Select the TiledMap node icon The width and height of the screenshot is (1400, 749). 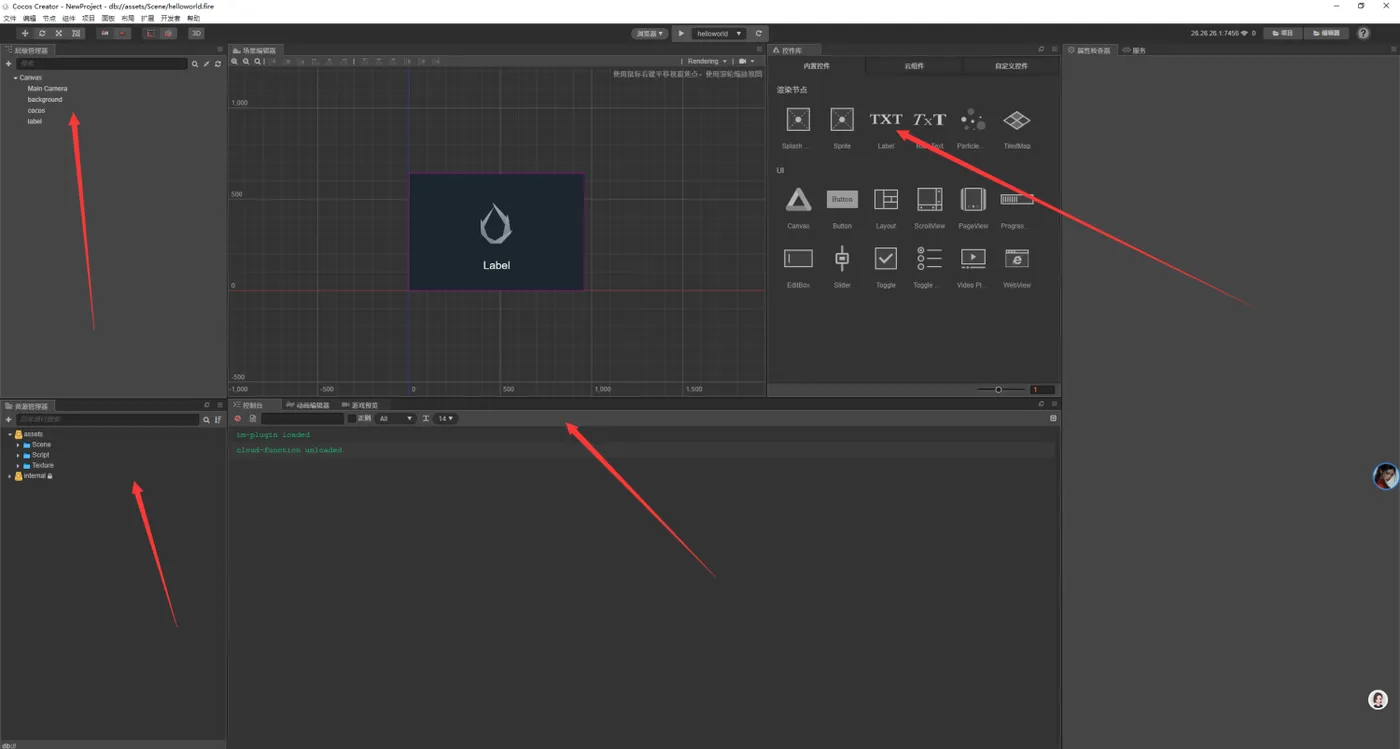(x=1017, y=120)
